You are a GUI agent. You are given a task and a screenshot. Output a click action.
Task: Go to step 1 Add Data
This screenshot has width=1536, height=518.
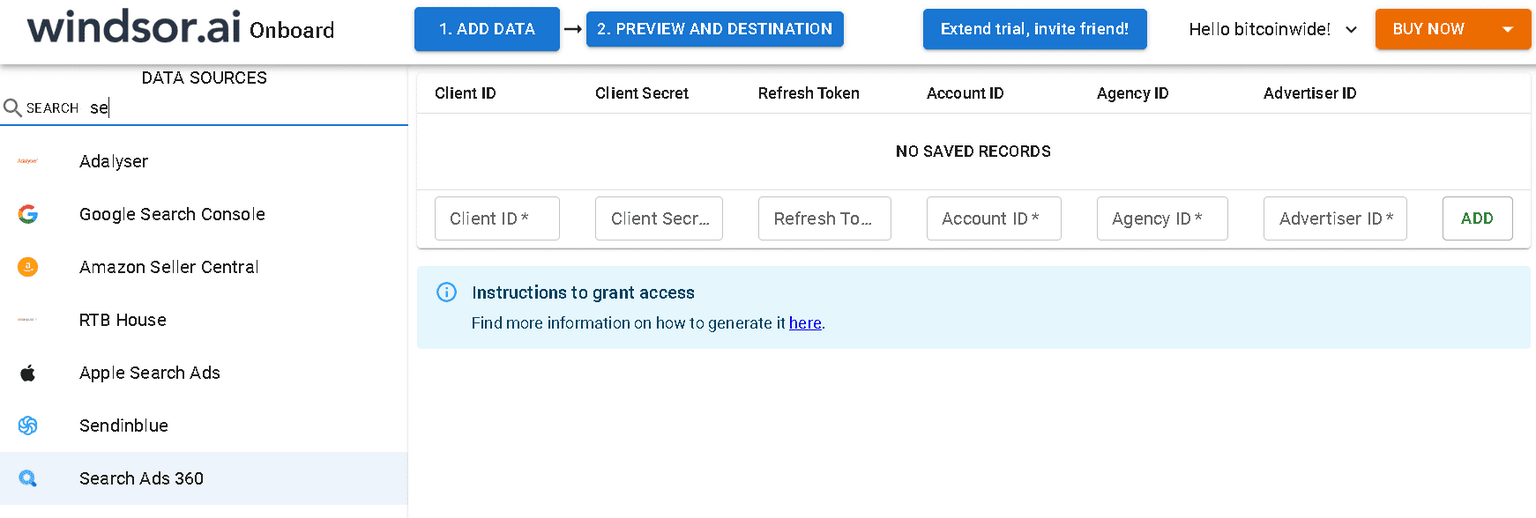487,29
